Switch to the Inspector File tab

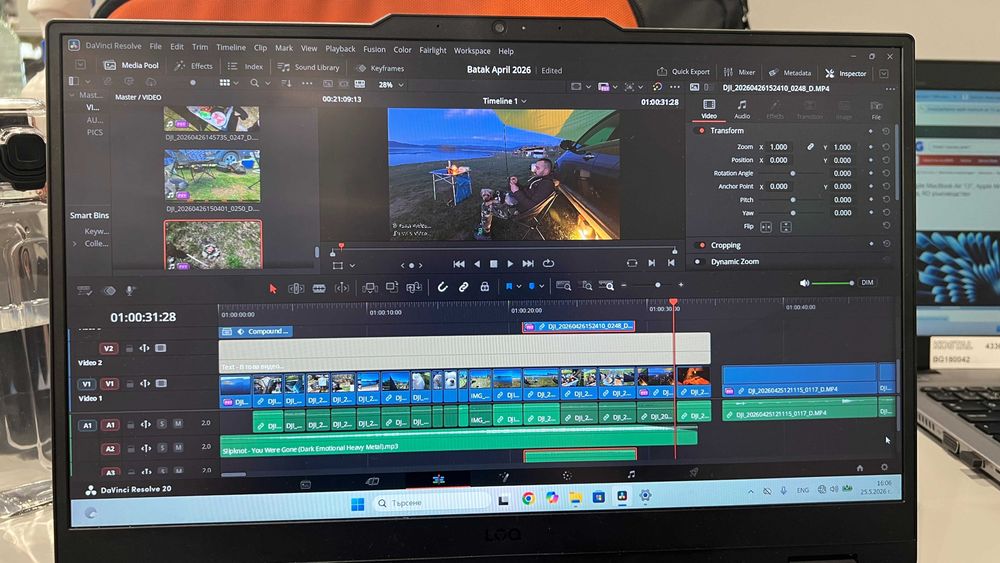876,110
